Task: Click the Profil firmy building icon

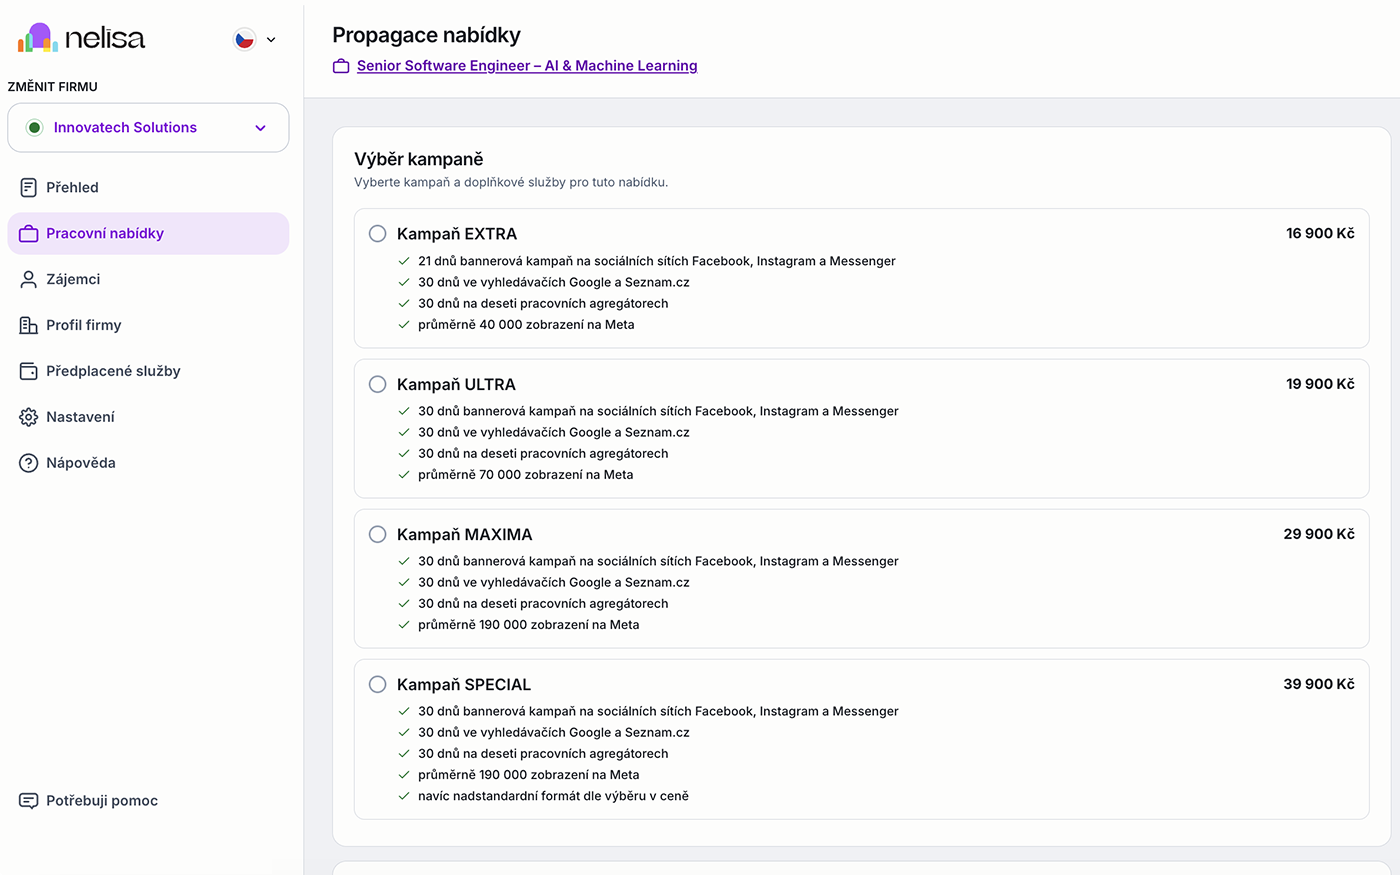Action: tap(29, 325)
